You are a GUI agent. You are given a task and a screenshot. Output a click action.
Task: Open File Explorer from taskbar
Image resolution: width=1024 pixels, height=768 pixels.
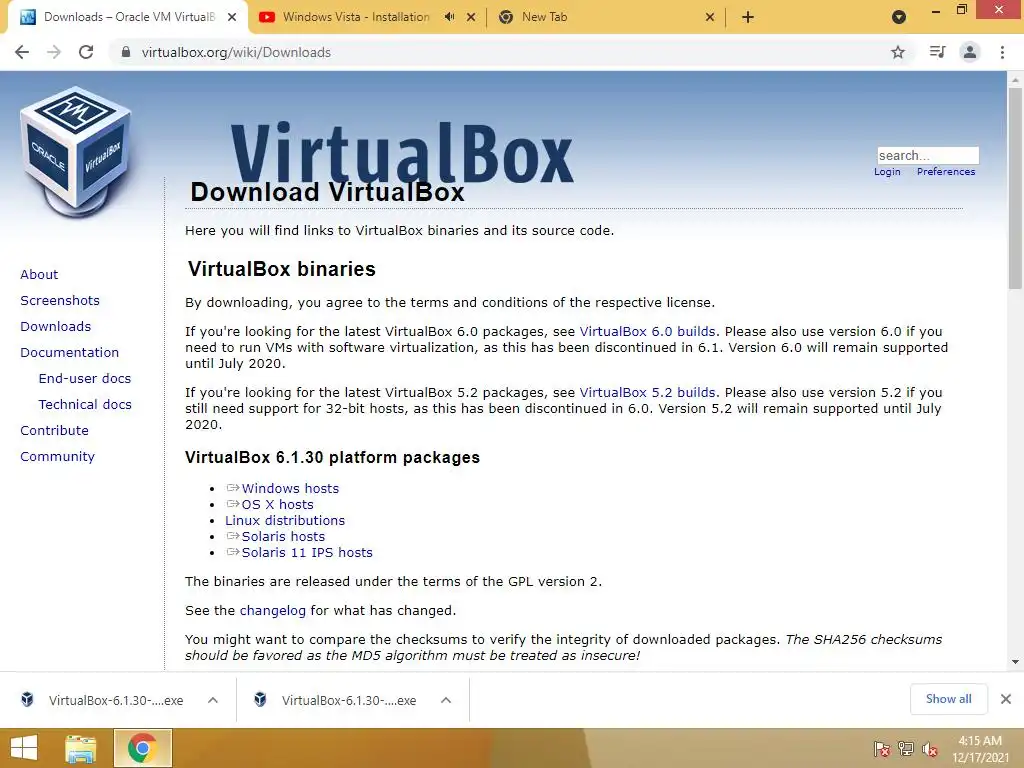(x=80, y=748)
